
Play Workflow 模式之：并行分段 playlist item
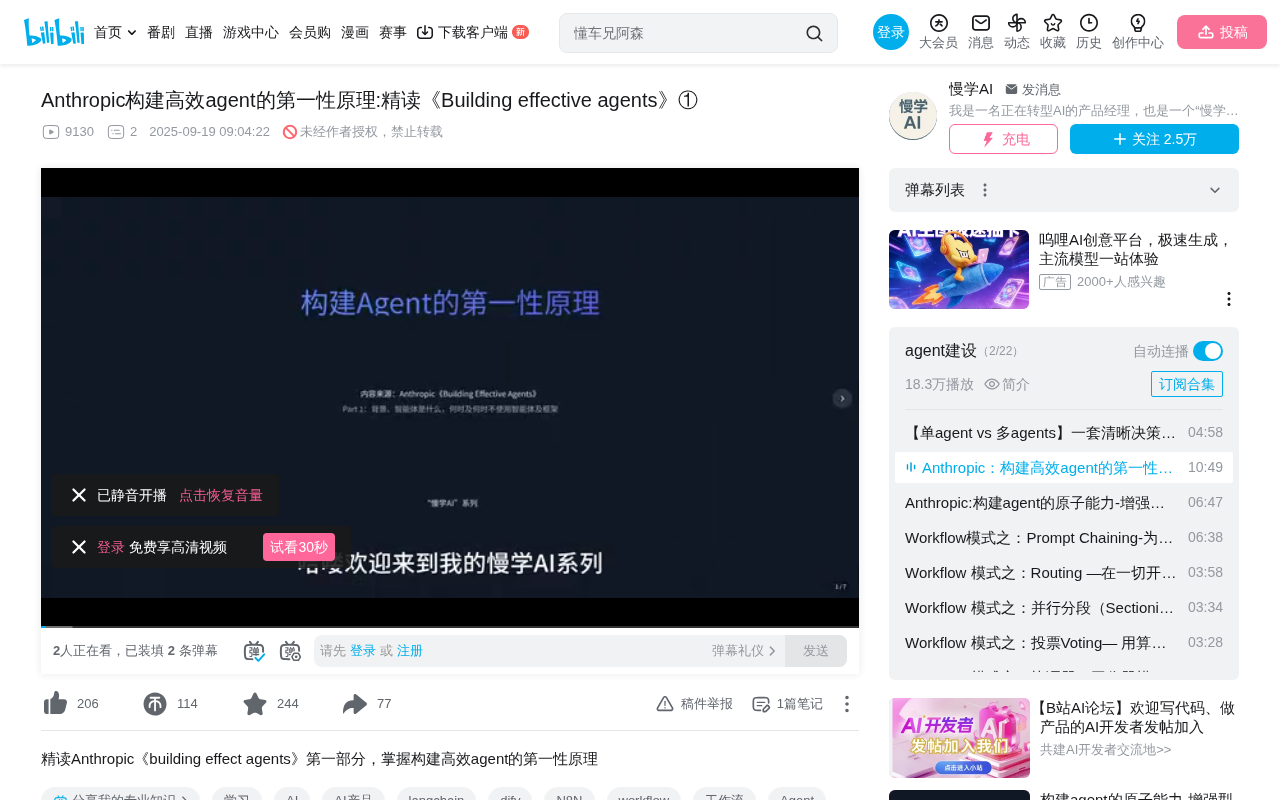[x=1064, y=608]
